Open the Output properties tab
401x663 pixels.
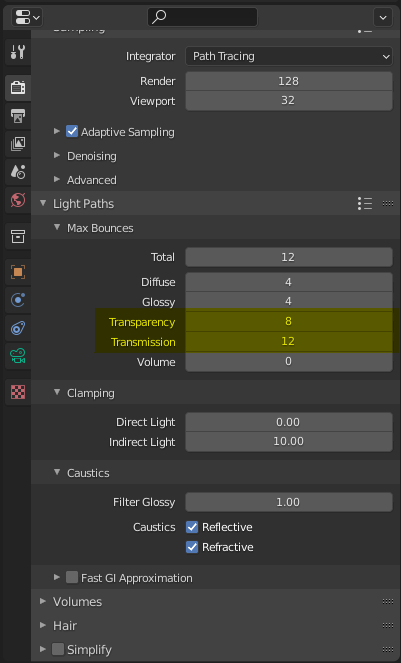coord(18,116)
